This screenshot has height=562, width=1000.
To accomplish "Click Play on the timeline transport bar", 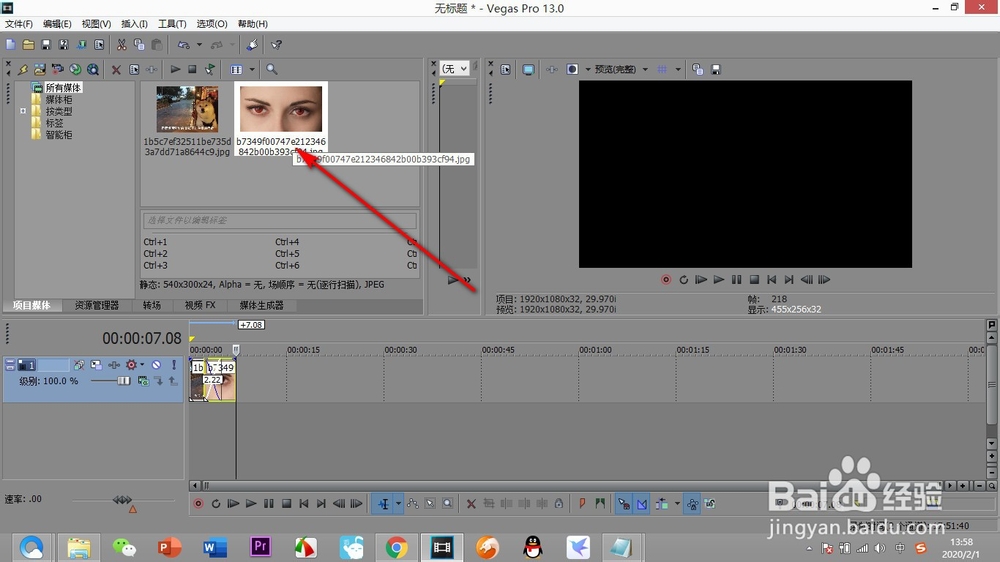I will click(251, 504).
